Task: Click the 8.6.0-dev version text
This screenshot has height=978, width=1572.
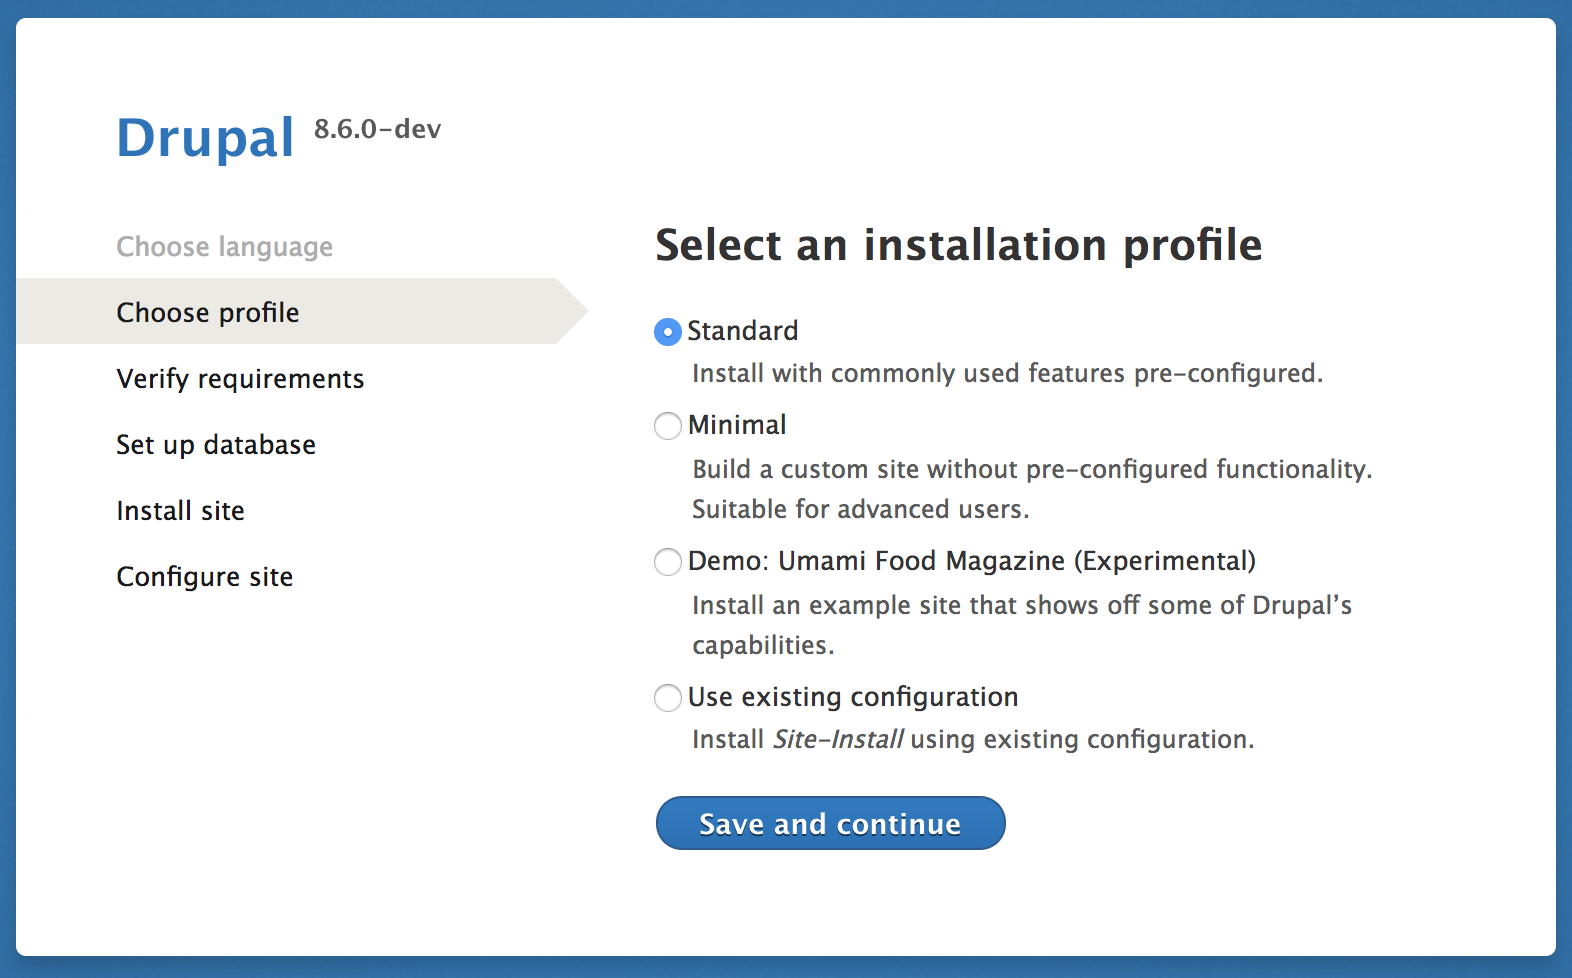Action: coord(377,129)
